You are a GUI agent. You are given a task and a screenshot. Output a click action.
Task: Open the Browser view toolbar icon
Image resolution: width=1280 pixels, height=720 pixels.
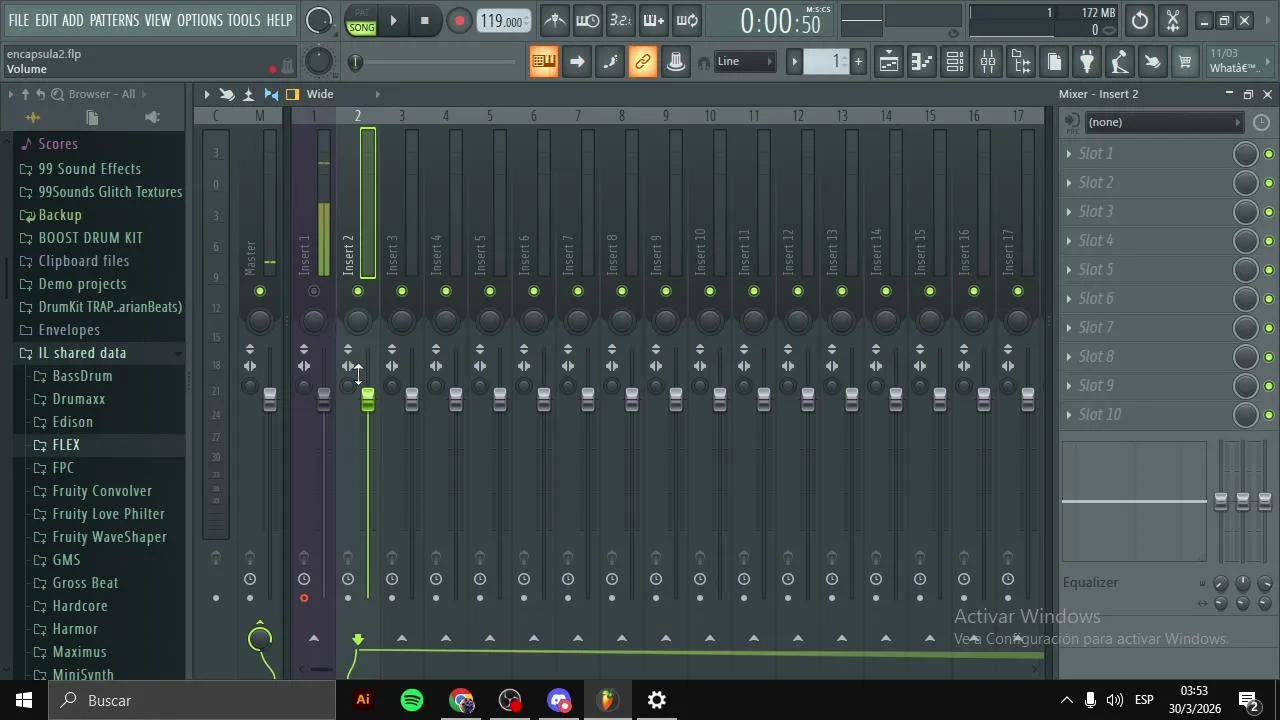[x=1021, y=62]
